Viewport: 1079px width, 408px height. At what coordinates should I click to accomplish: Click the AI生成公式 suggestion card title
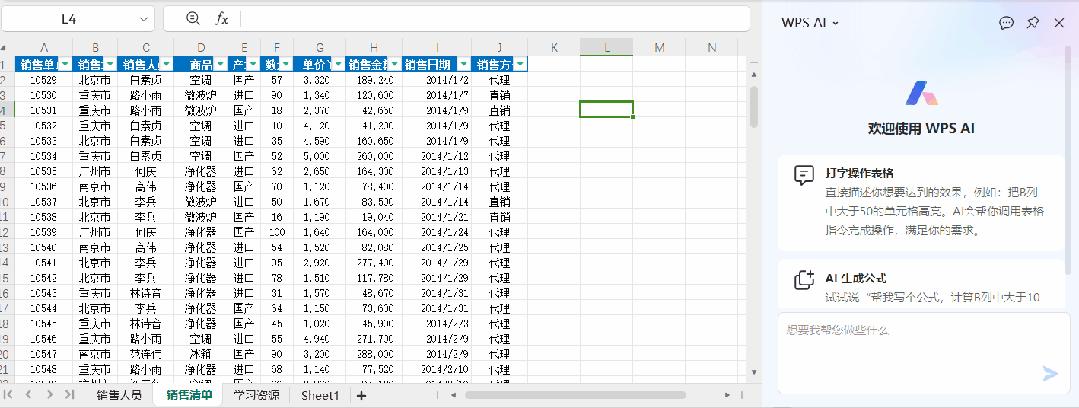[x=855, y=278]
